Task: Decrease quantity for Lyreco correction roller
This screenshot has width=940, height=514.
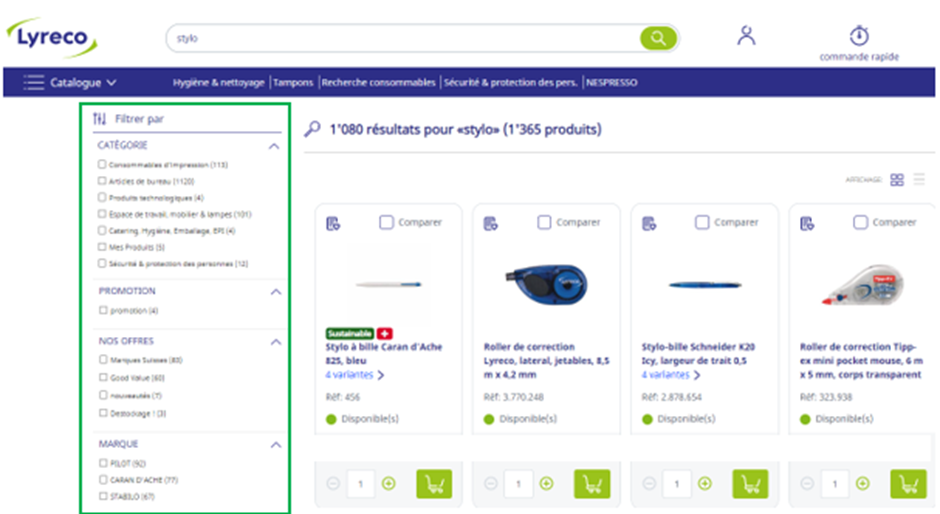Action: [491, 483]
